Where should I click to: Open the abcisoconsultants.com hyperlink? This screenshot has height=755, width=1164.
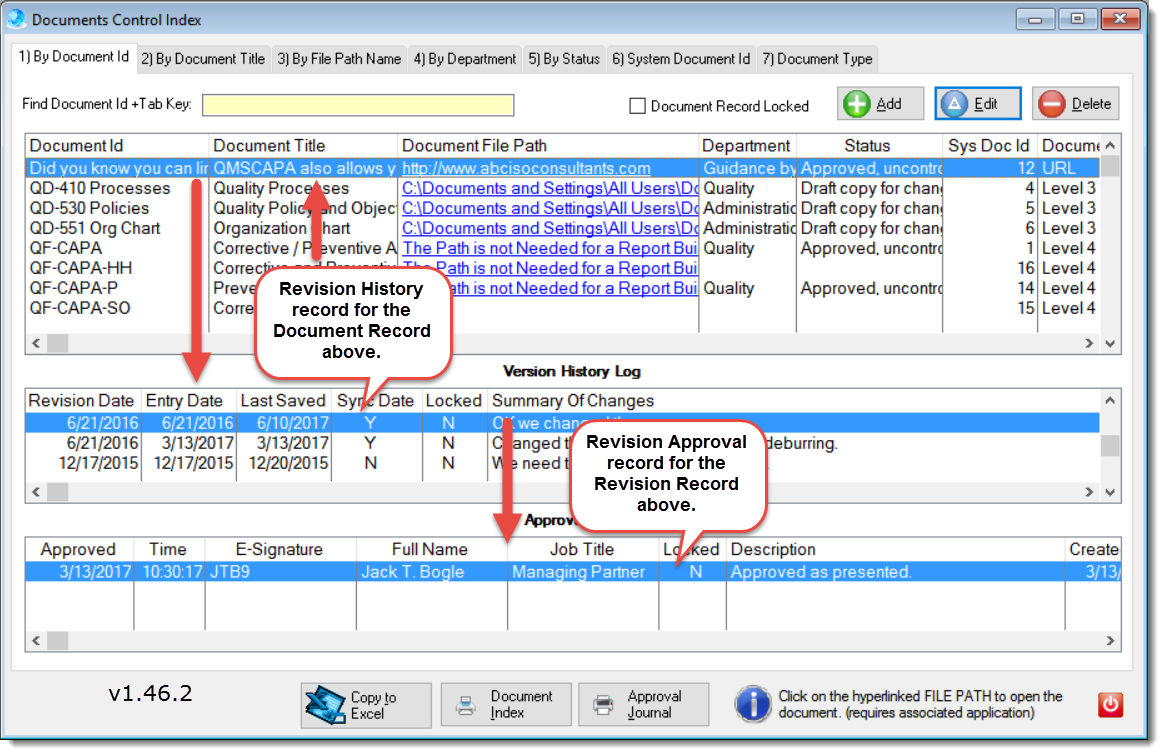pyautogui.click(x=527, y=167)
